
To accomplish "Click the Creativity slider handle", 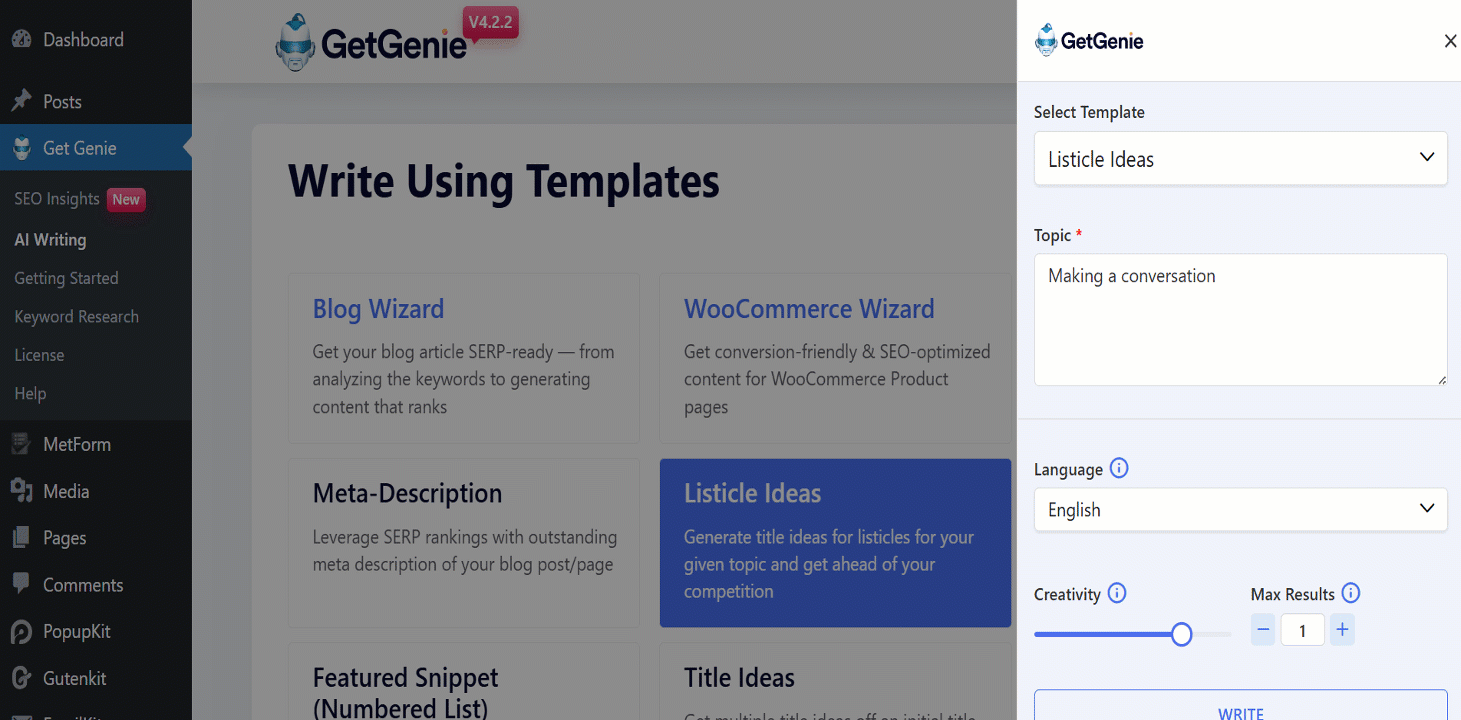I will [1181, 634].
